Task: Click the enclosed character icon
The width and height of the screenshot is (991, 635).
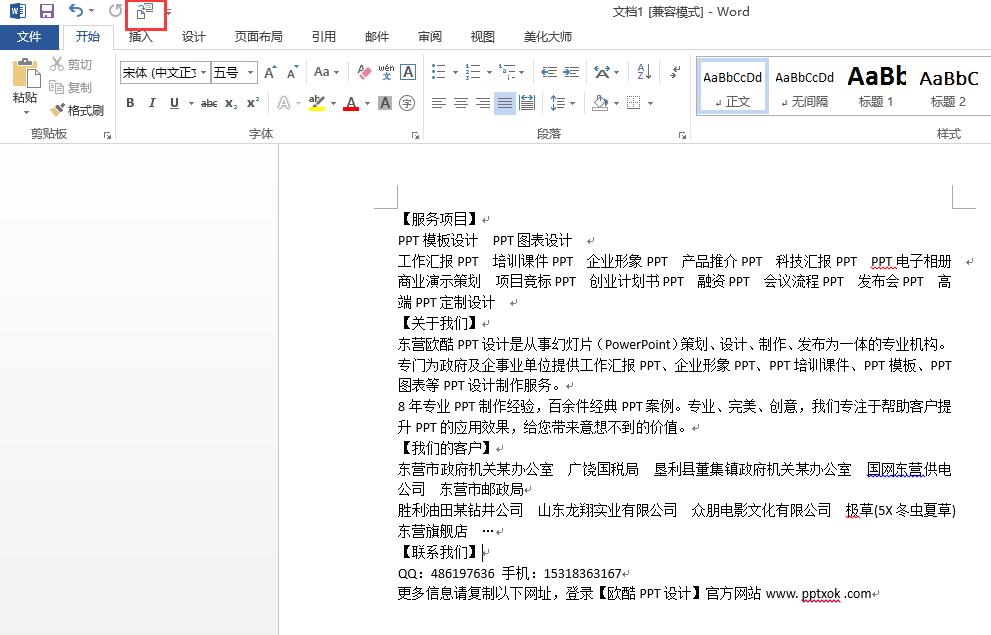Action: 407,103
